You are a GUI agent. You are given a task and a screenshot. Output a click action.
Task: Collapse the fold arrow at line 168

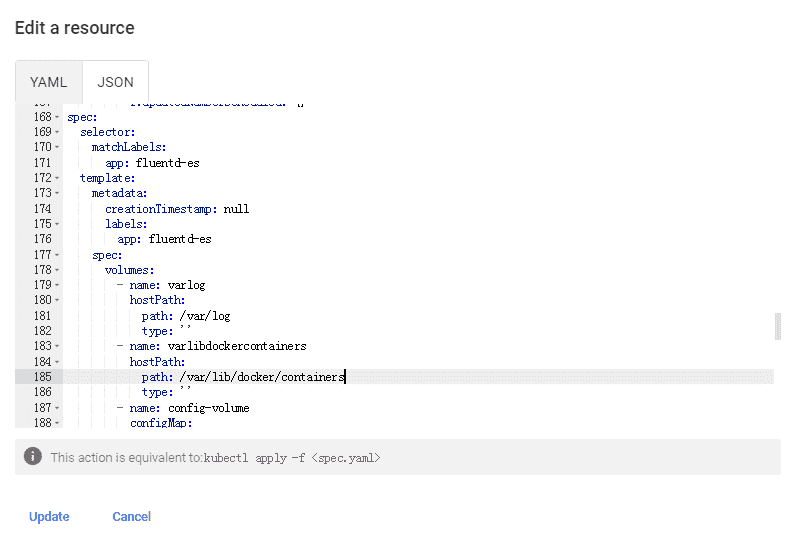tap(57, 117)
